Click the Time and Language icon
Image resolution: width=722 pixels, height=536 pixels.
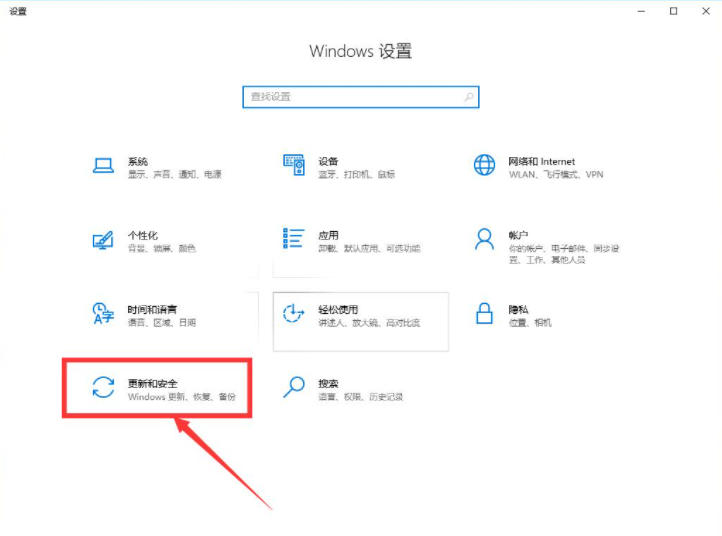pyautogui.click(x=103, y=314)
